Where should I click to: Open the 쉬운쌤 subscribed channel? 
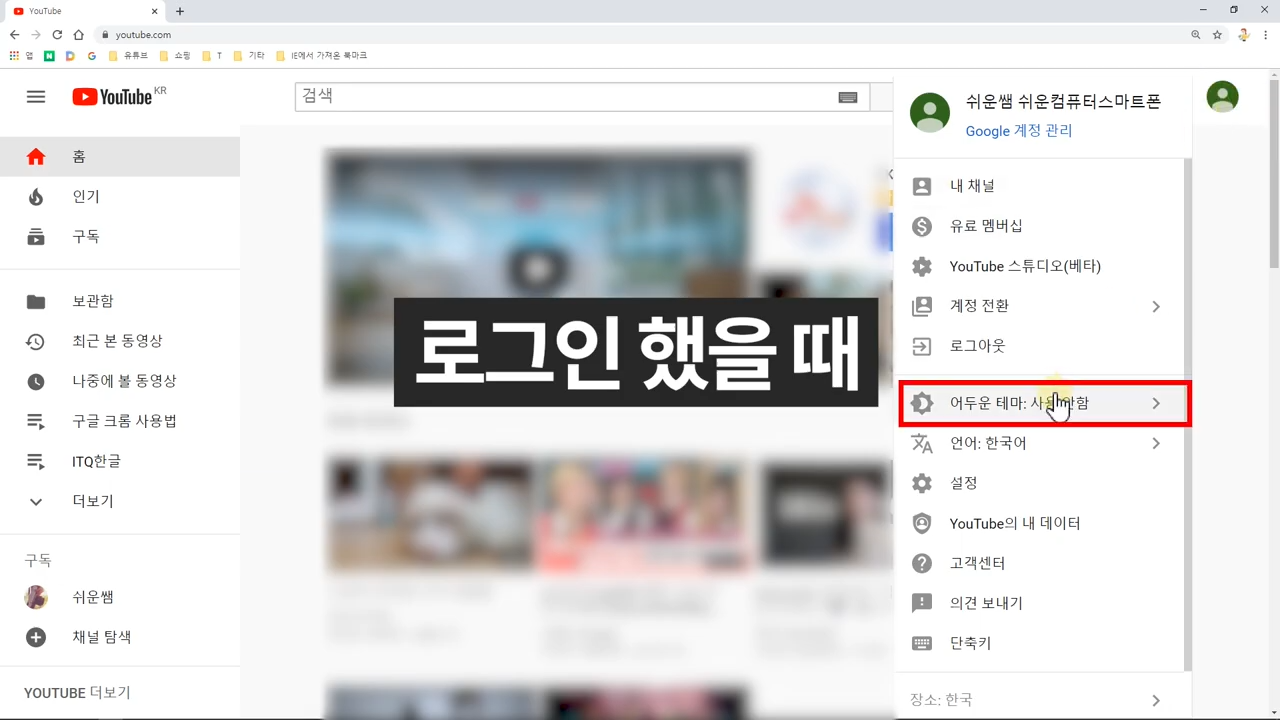tap(120, 597)
